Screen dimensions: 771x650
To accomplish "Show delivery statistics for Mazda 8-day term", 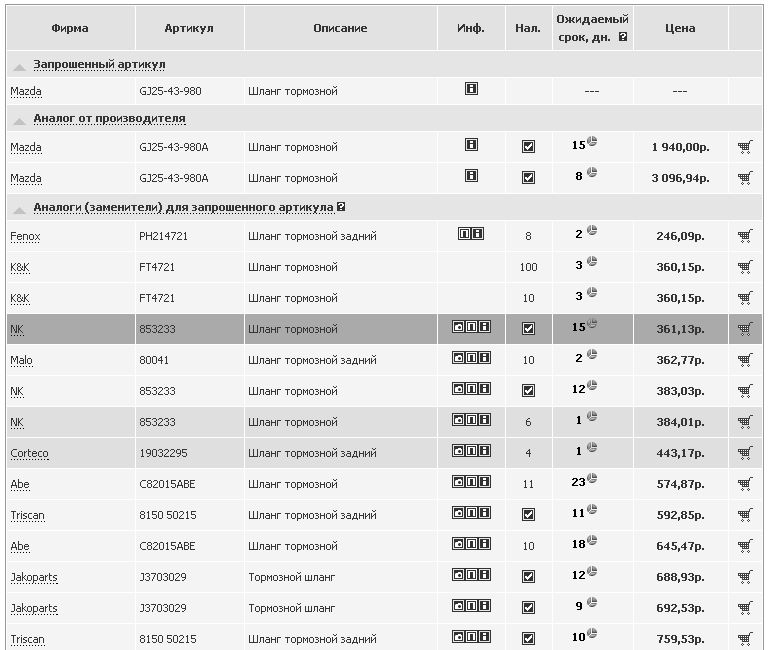I will [592, 172].
